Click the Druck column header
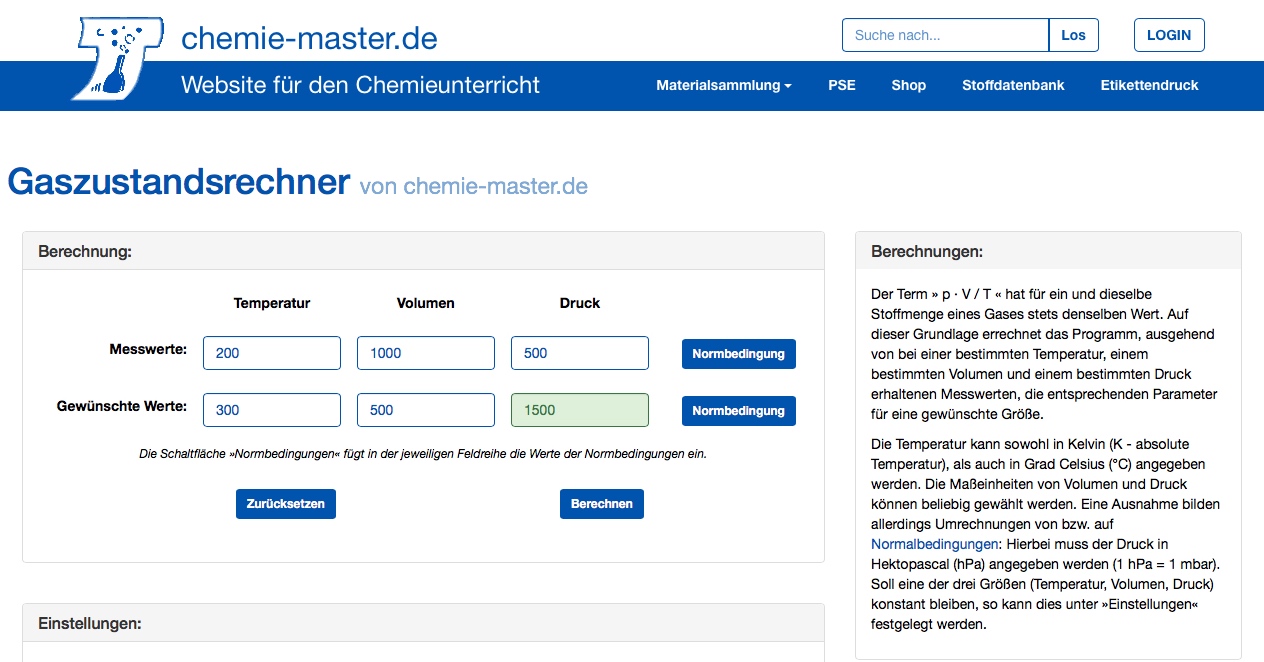 coord(580,303)
